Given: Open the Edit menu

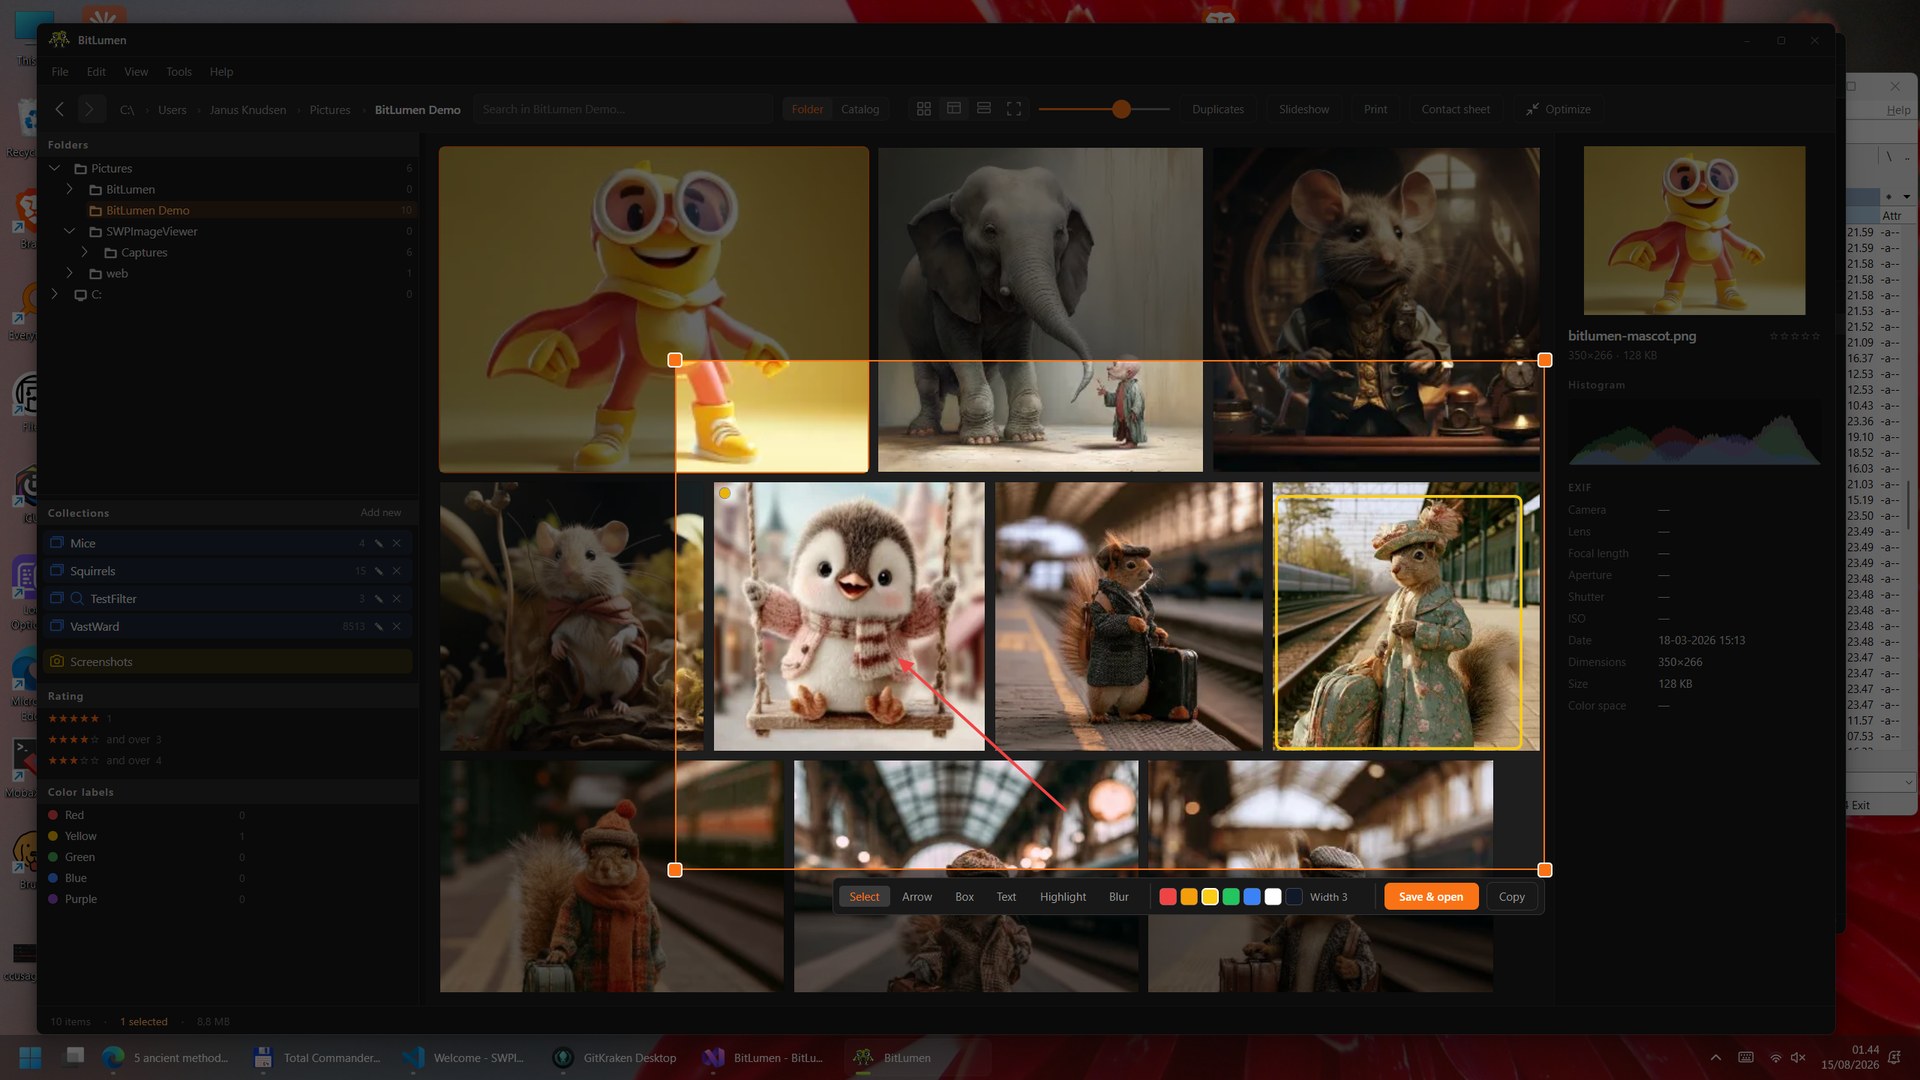Looking at the screenshot, I should click(96, 72).
